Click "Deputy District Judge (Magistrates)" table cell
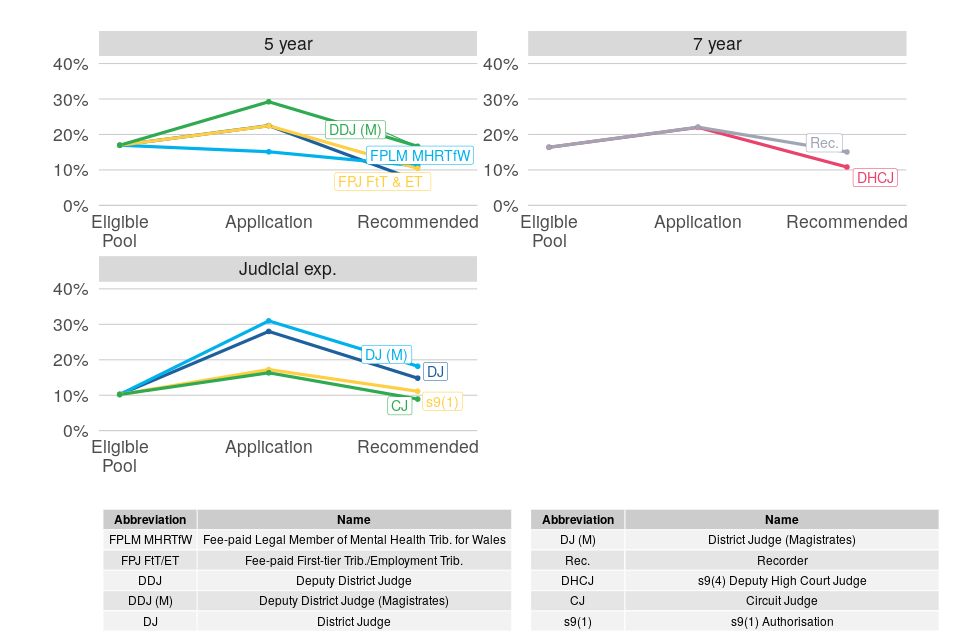Viewport: 960px width, 640px height. pyautogui.click(x=354, y=601)
